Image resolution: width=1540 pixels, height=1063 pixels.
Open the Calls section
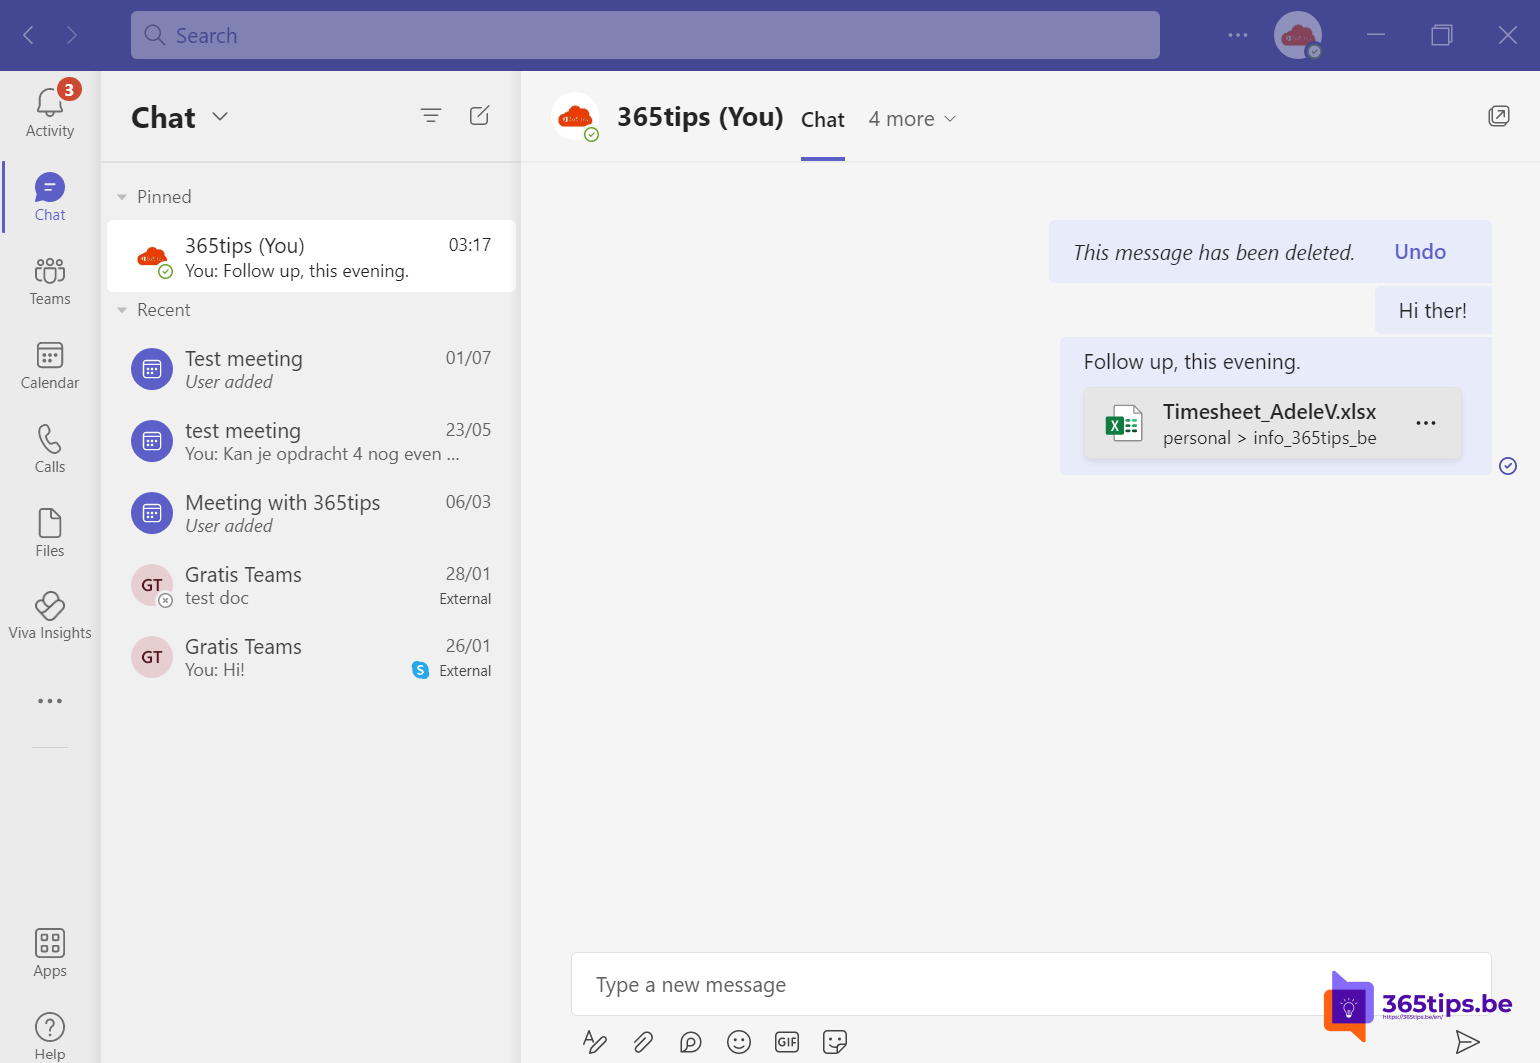(50, 449)
